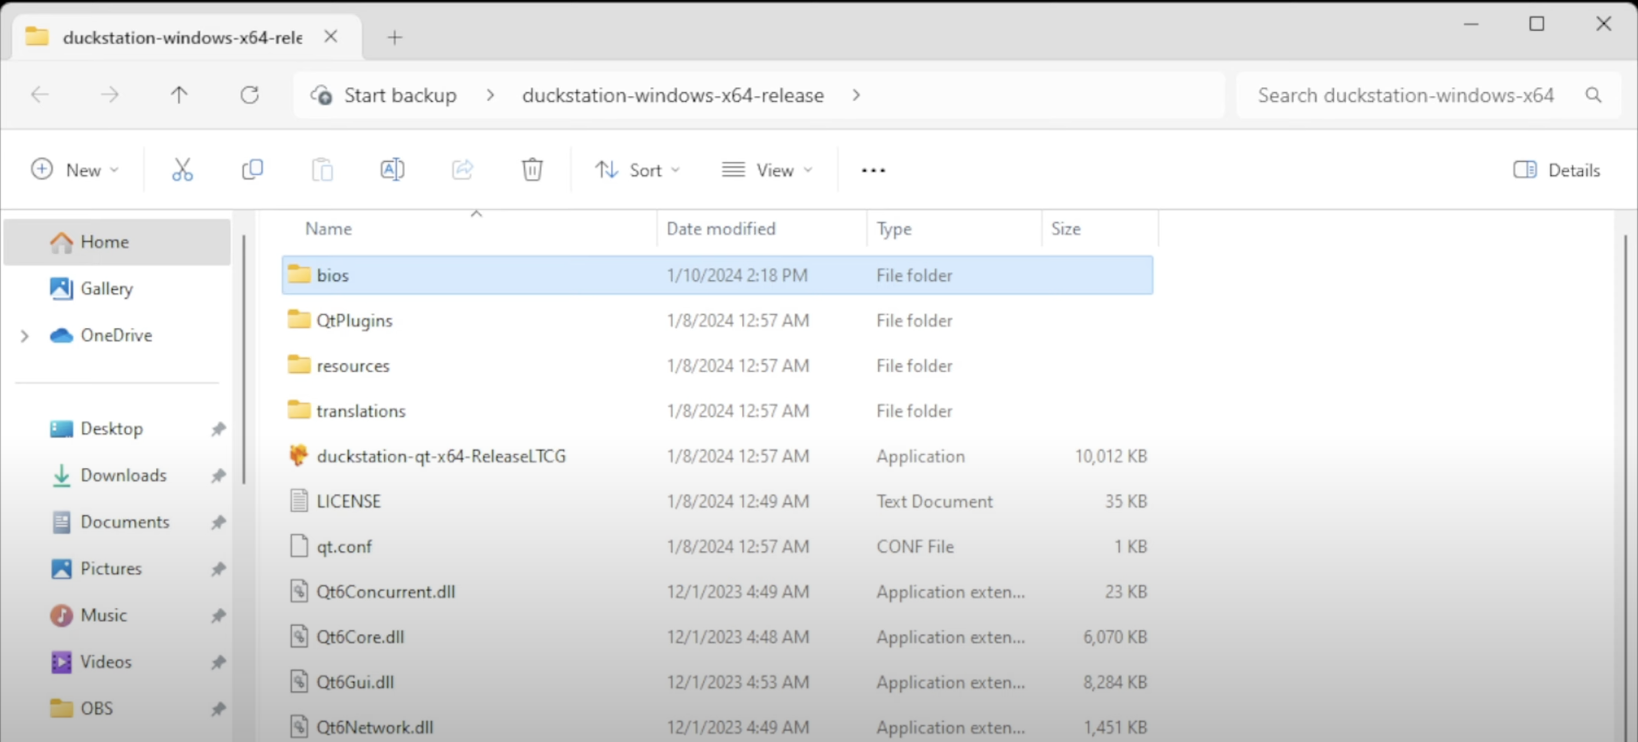Viewport: 1638px width, 742px height.
Task: Select the duckstation-qt-x64-ReleaseLTCG application icon
Action: pyautogui.click(x=299, y=455)
